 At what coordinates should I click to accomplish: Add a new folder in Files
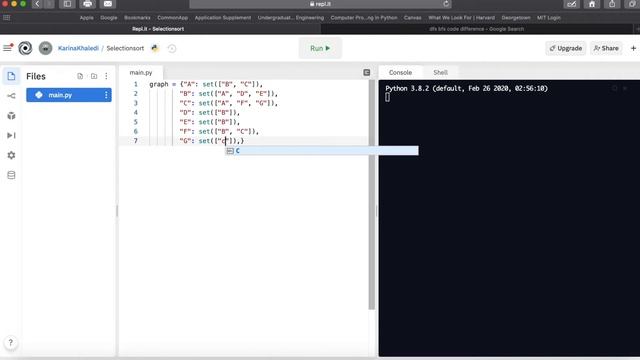click(94, 76)
